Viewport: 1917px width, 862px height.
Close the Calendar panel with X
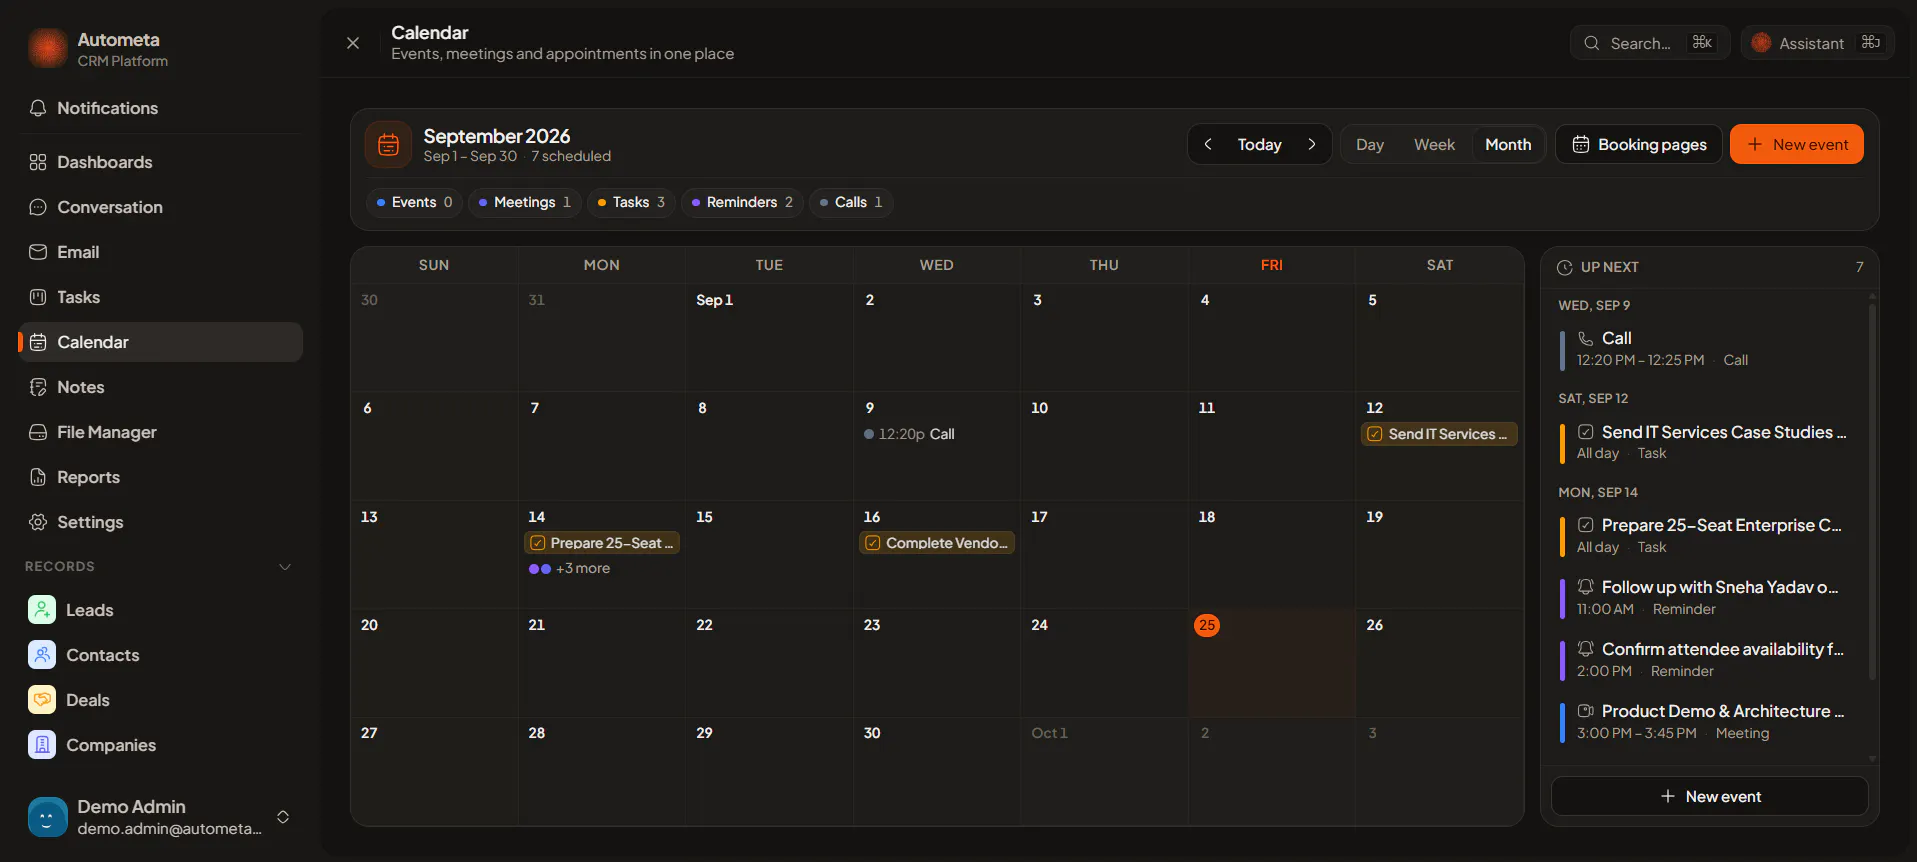point(353,43)
